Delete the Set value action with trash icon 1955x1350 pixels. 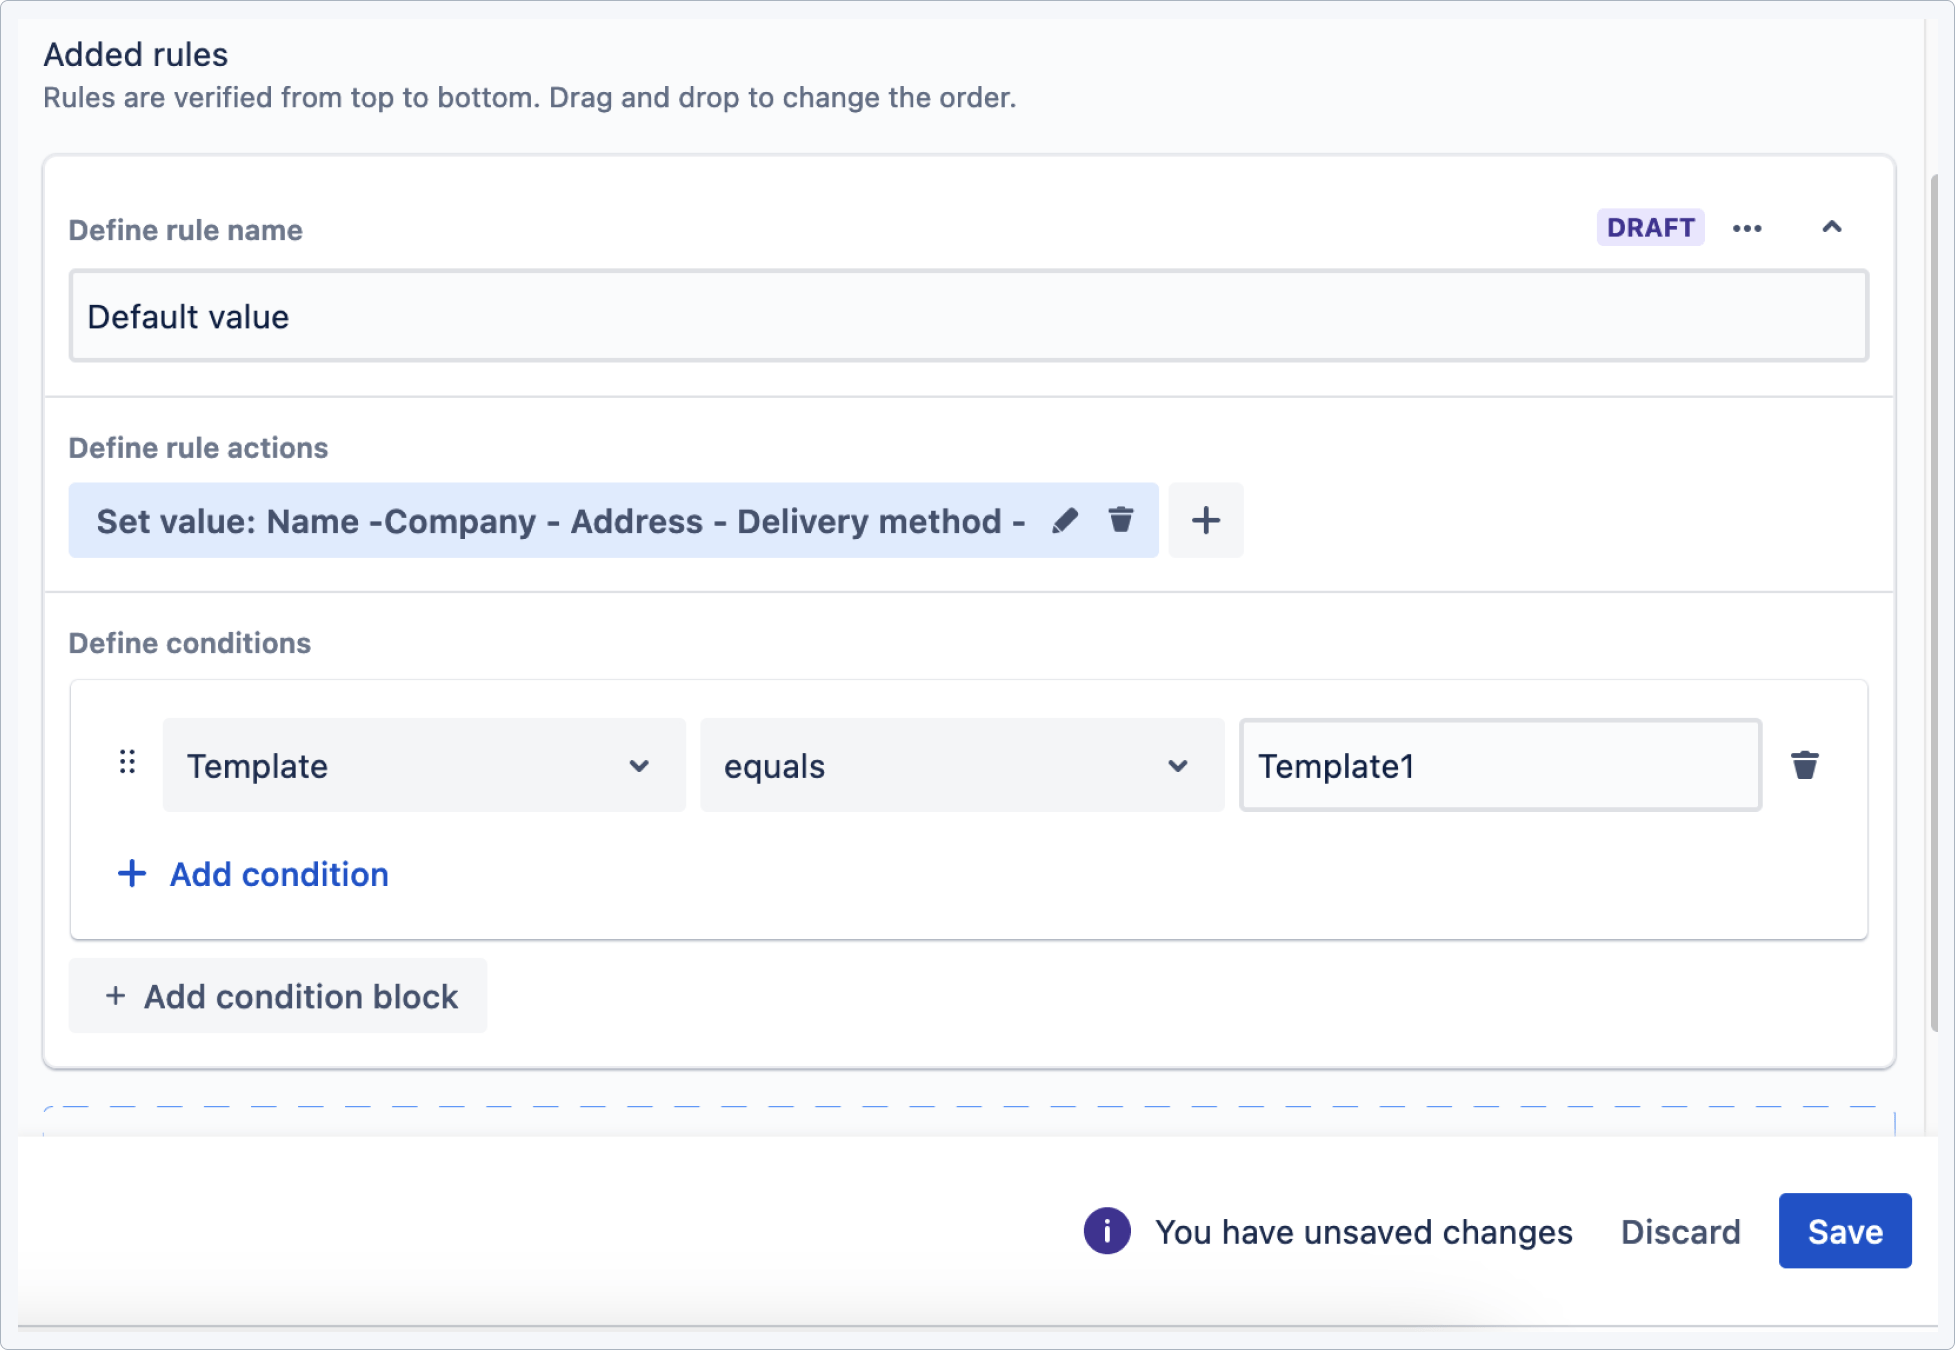(x=1121, y=520)
